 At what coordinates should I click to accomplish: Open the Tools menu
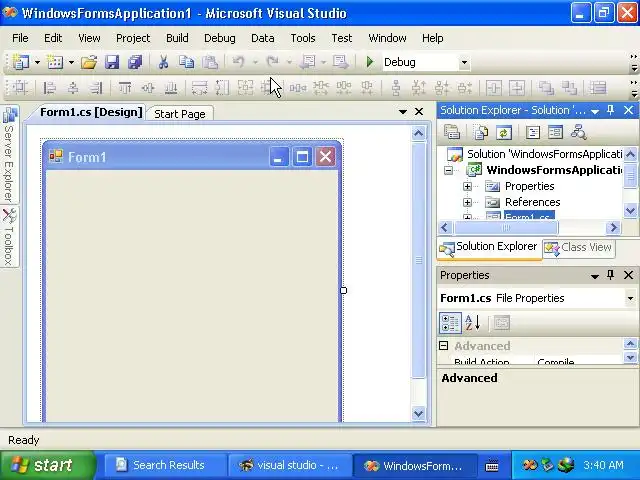[303, 38]
